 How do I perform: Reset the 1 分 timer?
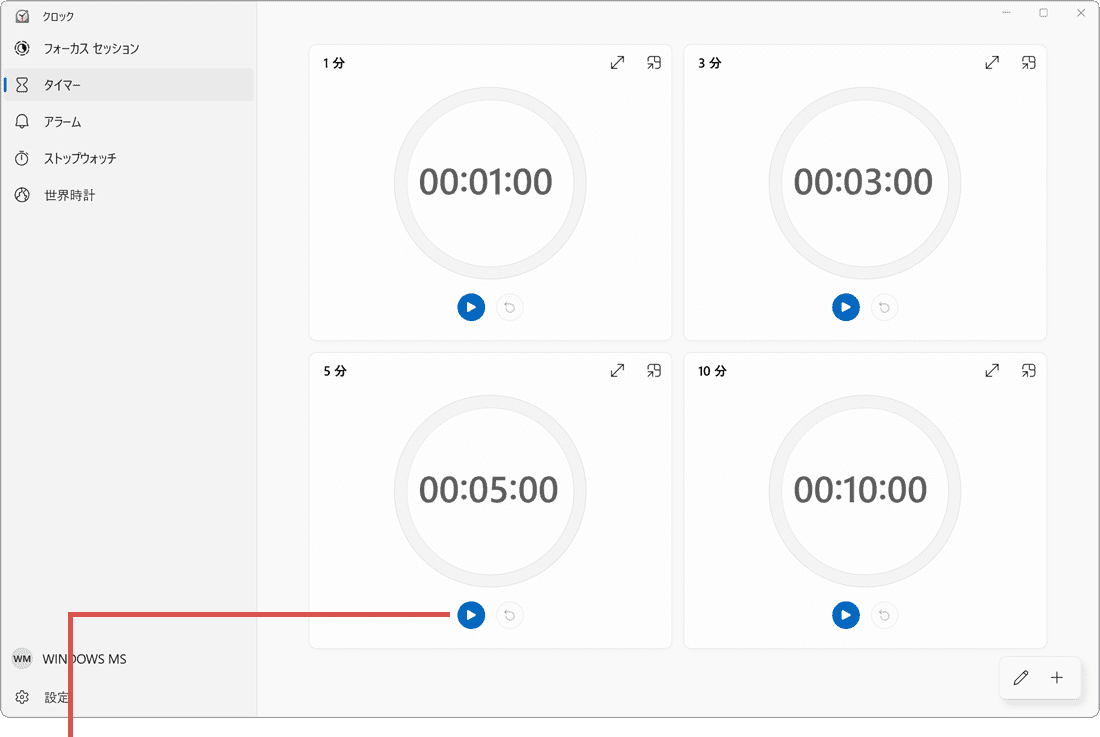(x=510, y=307)
